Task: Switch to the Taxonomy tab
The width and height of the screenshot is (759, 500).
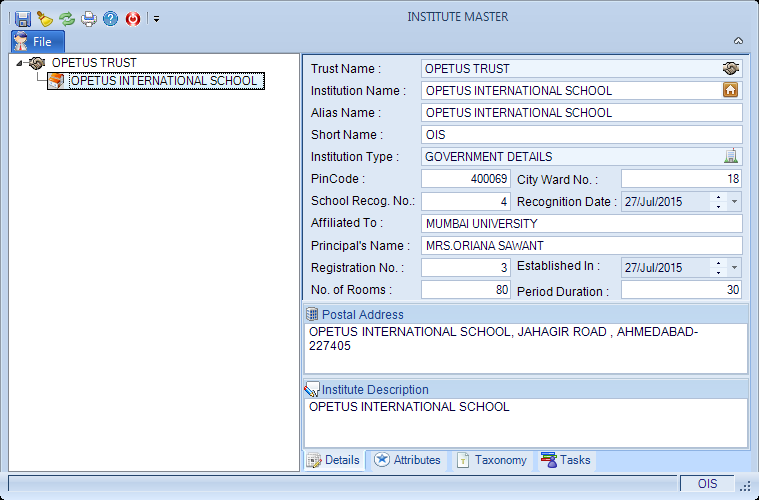Action: click(x=492, y=460)
